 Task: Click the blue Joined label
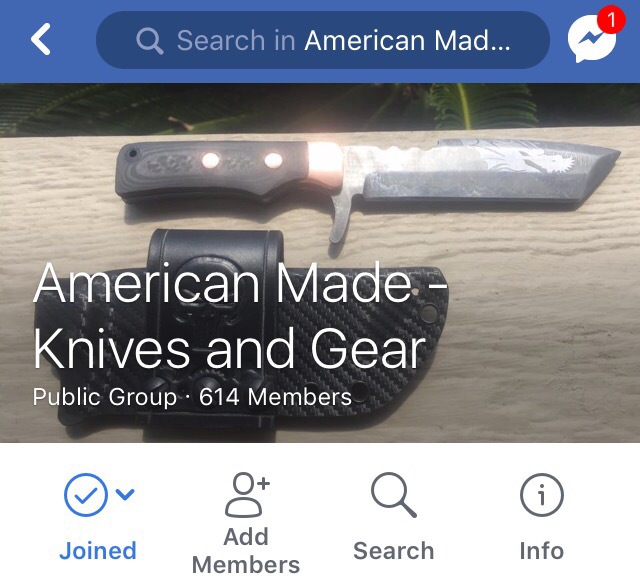click(x=98, y=551)
